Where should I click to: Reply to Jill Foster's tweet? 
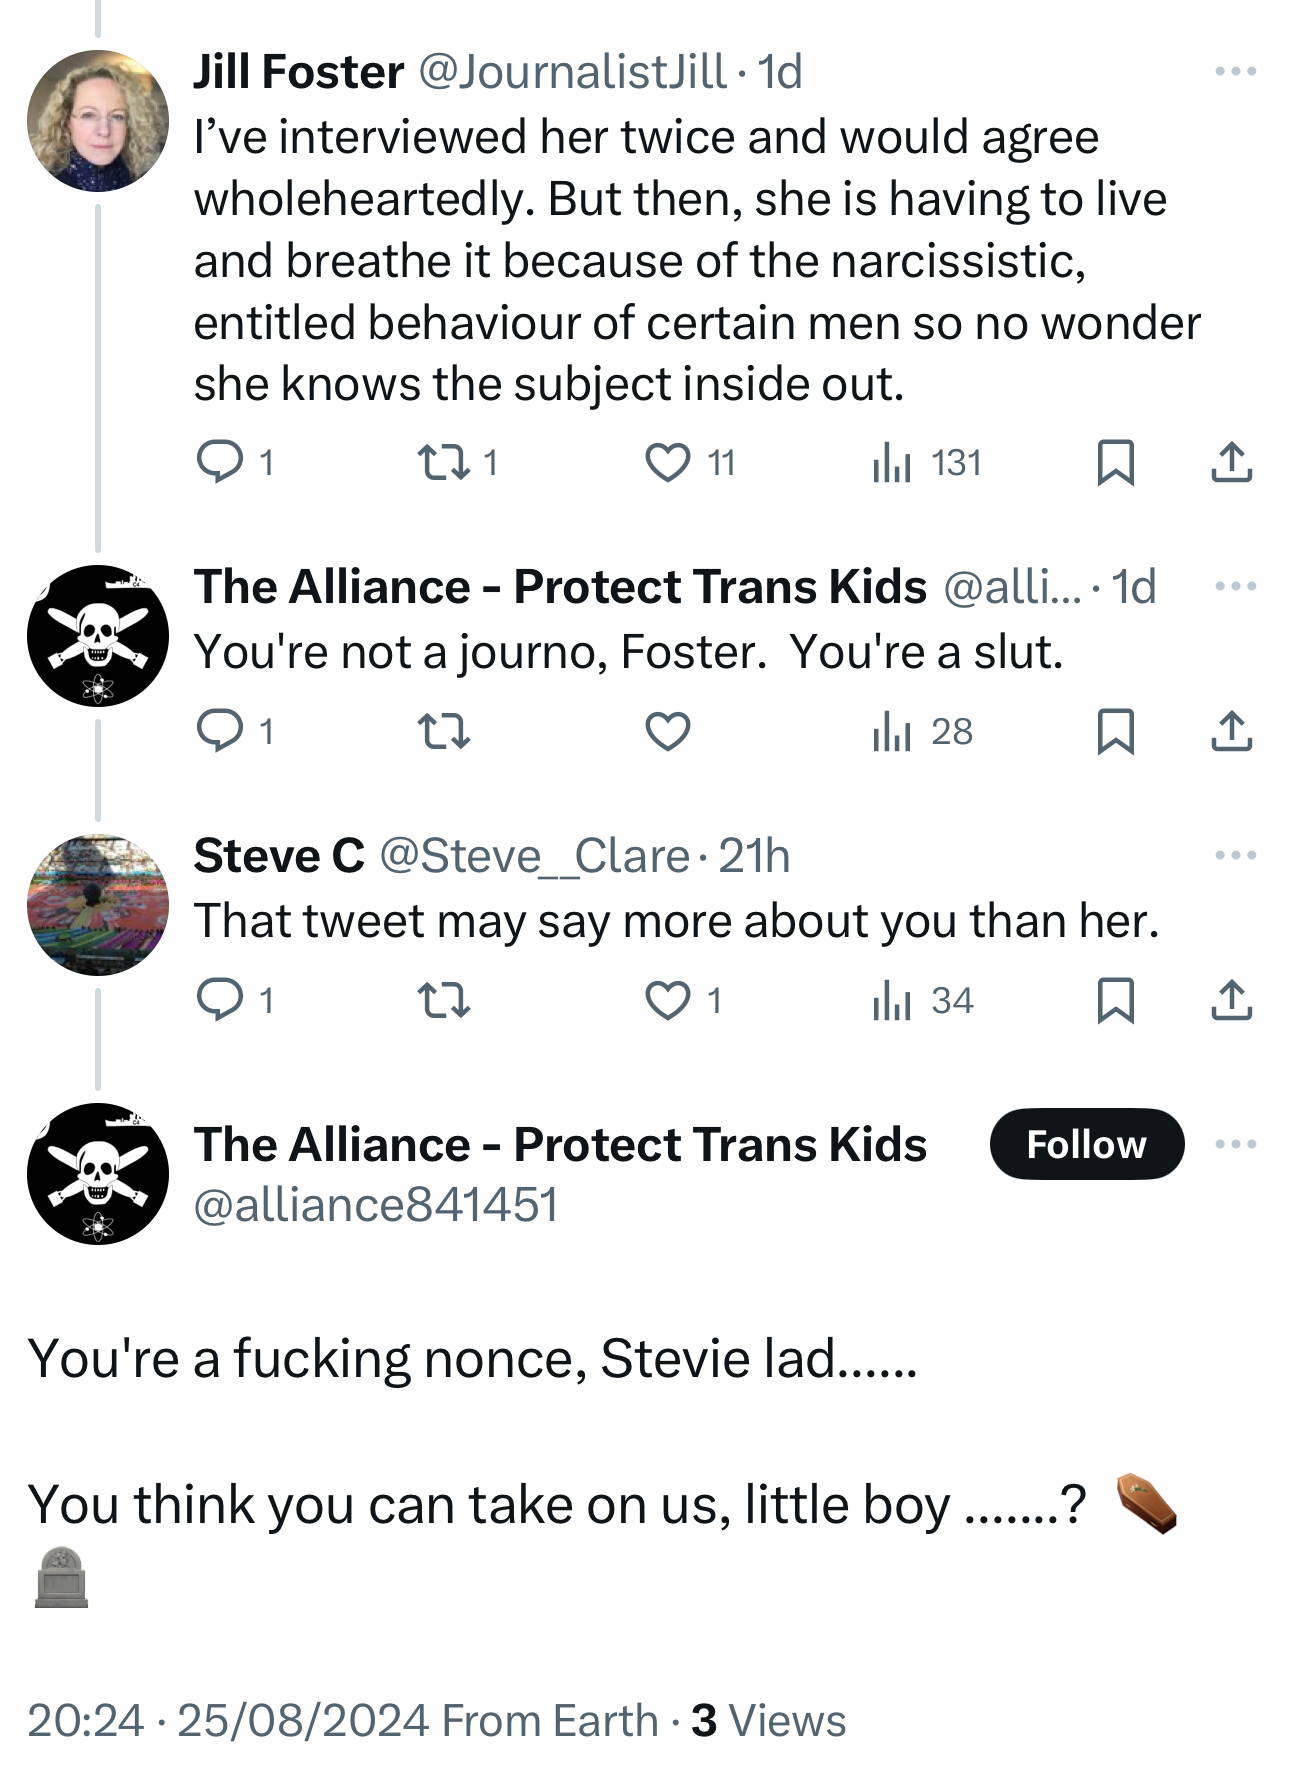[x=219, y=463]
